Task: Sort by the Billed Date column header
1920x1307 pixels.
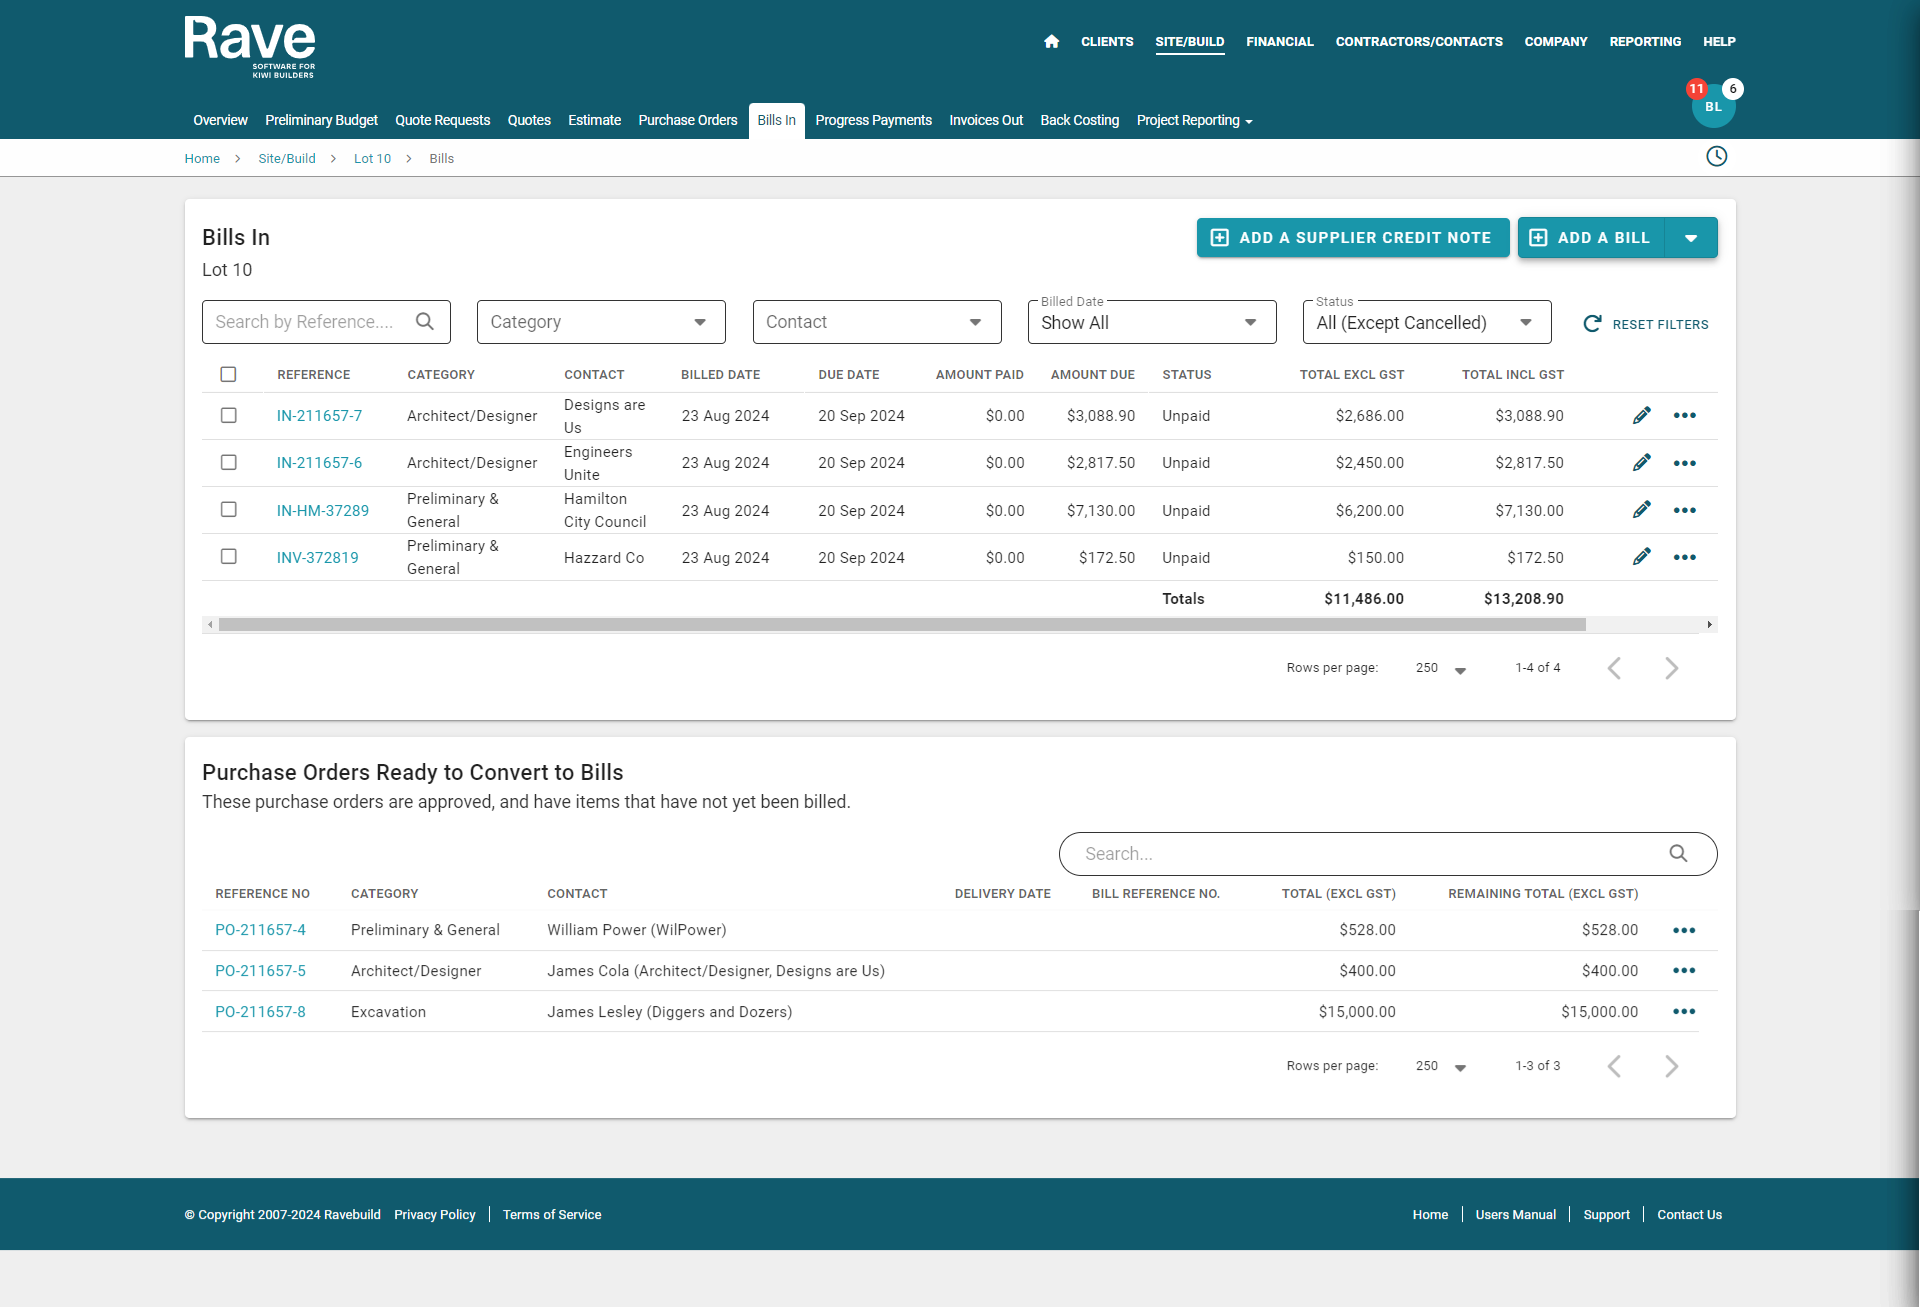Action: [720, 374]
